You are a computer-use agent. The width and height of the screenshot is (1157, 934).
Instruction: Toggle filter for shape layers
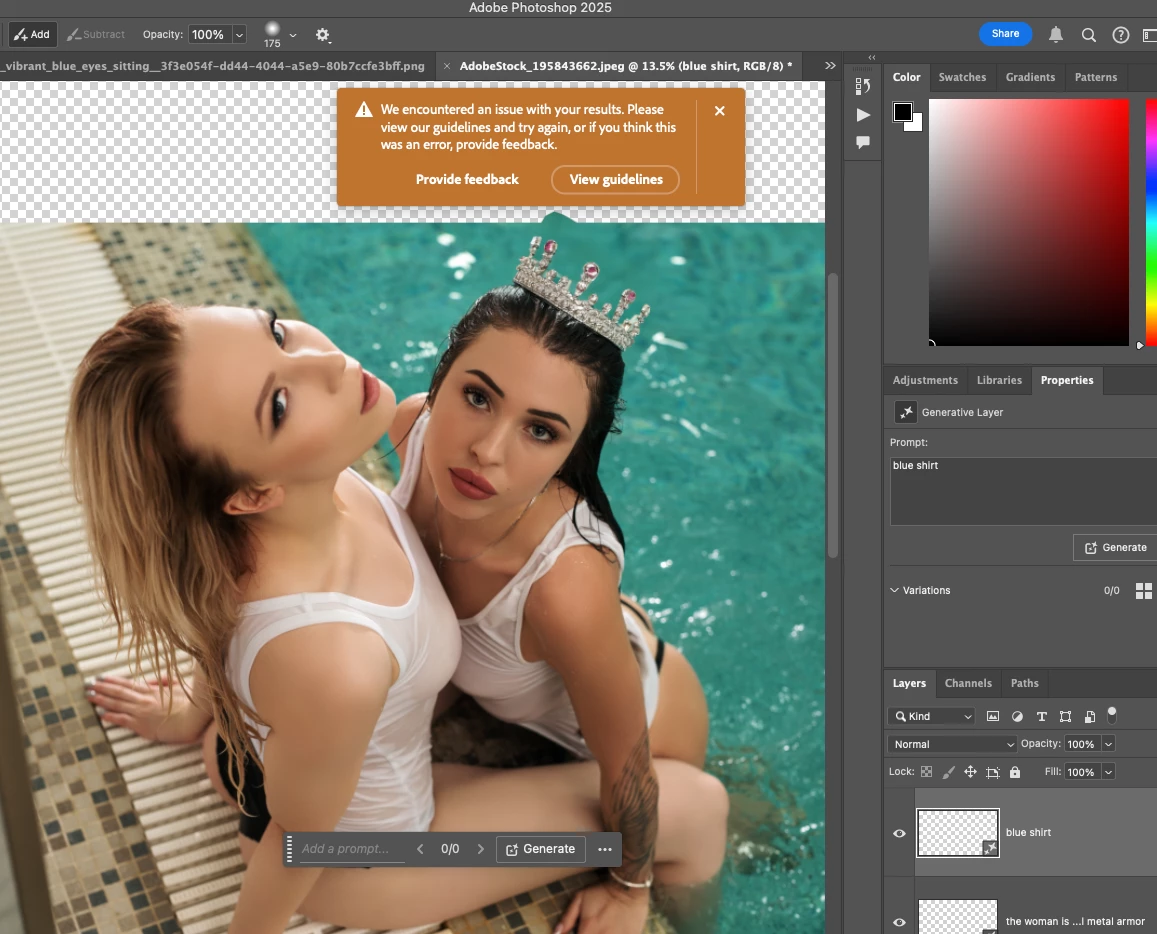1066,716
